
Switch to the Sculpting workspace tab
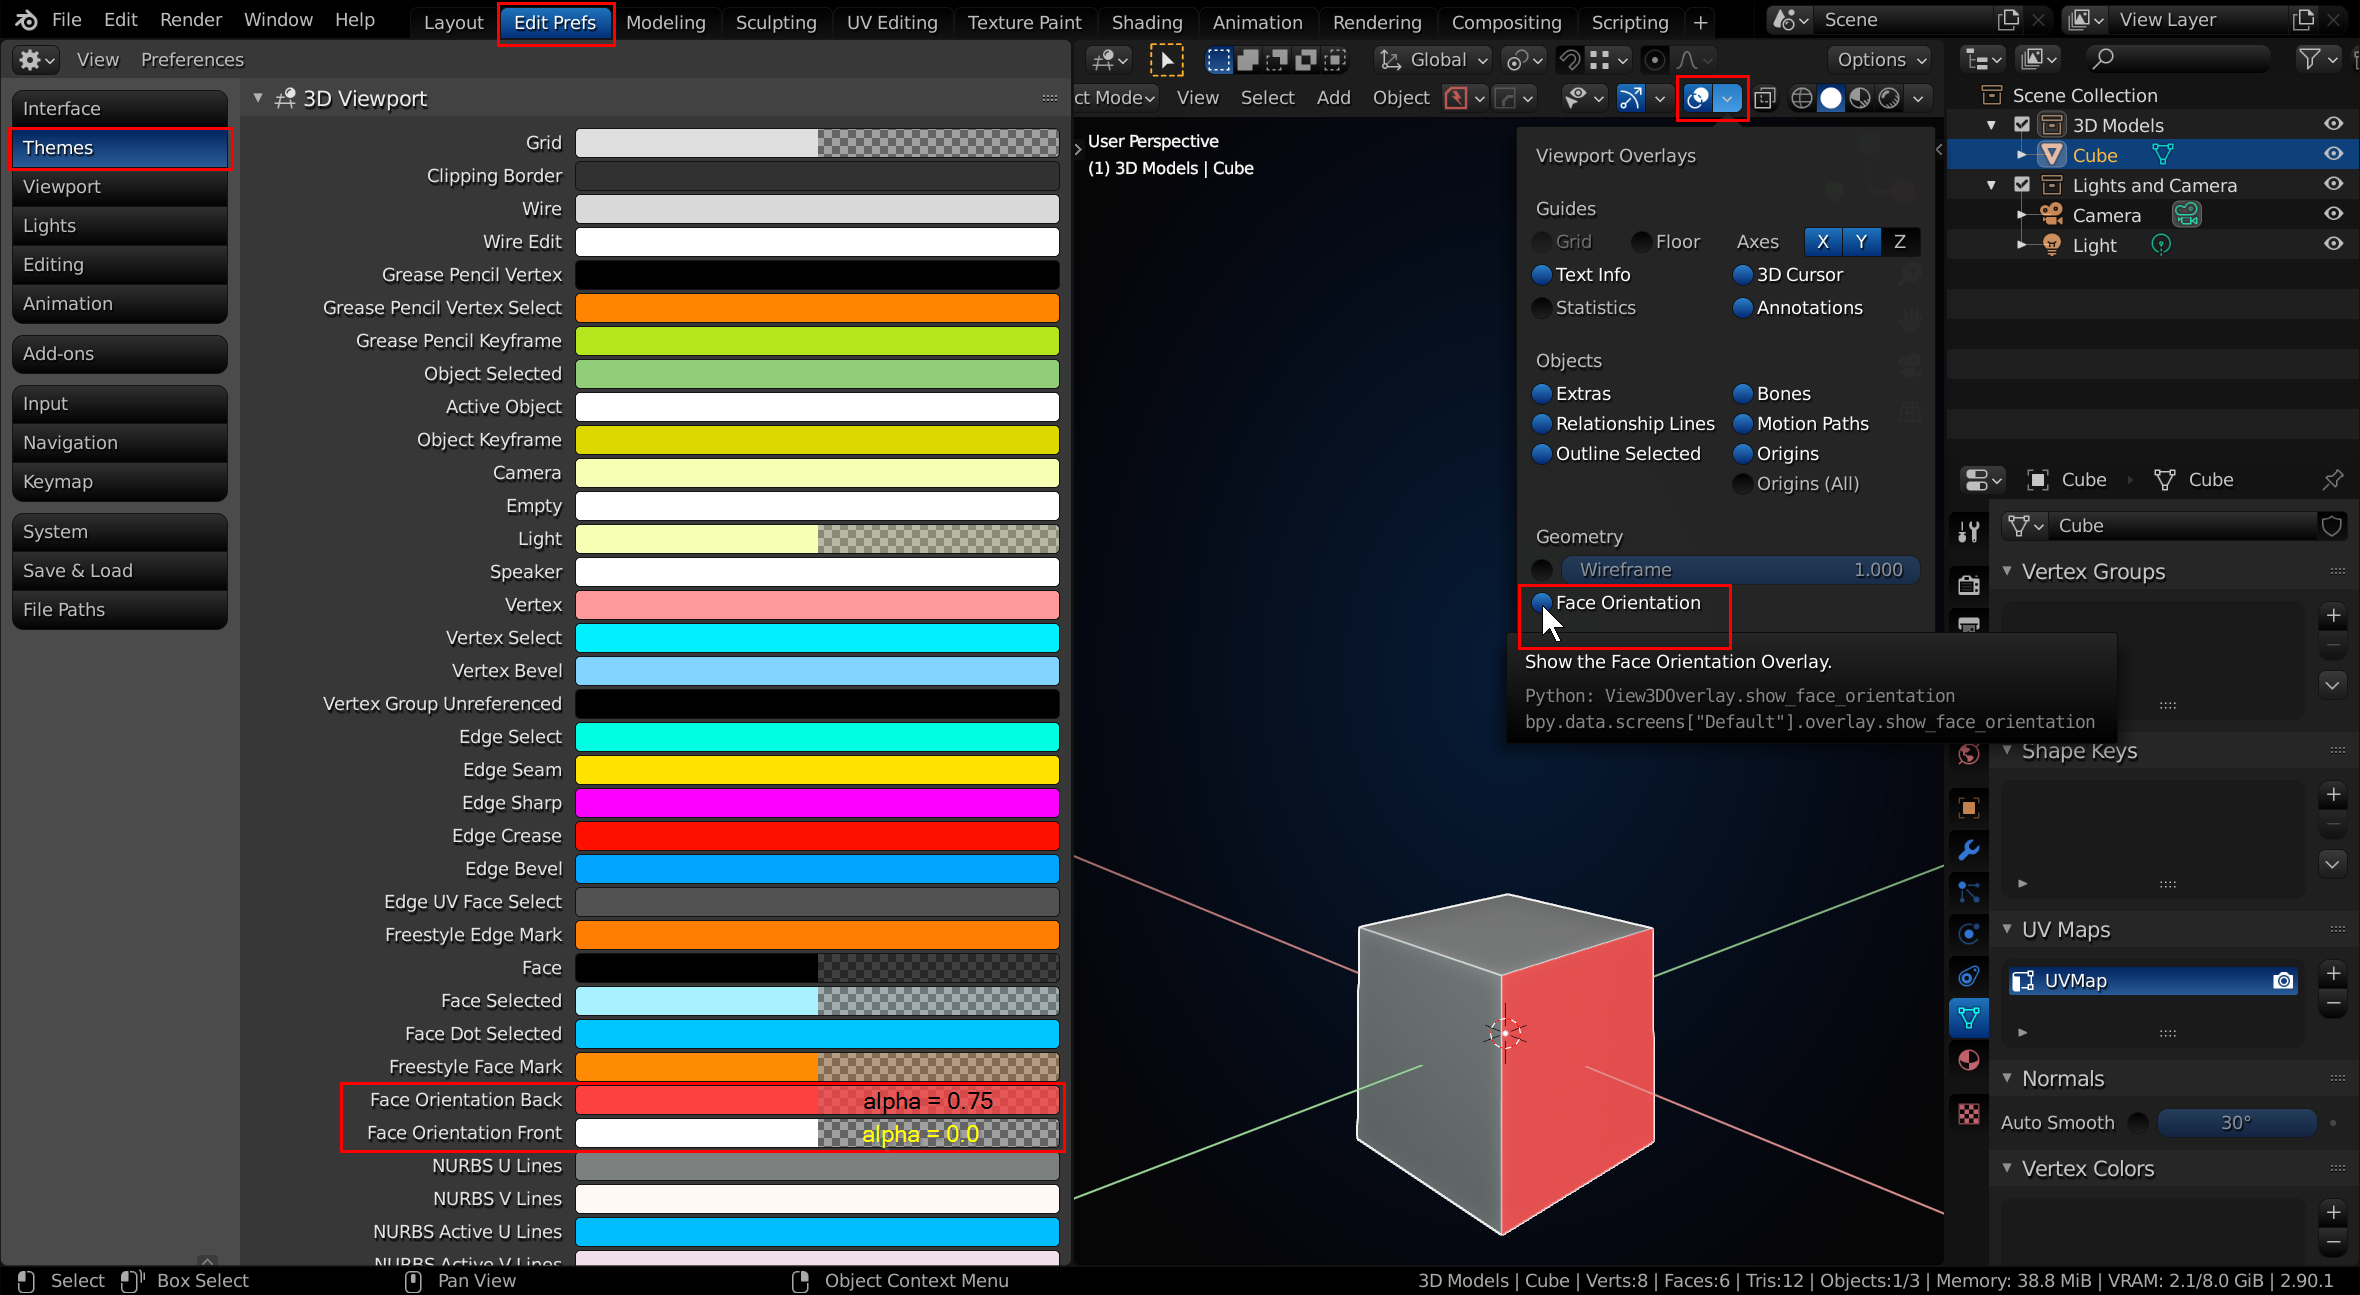point(775,22)
